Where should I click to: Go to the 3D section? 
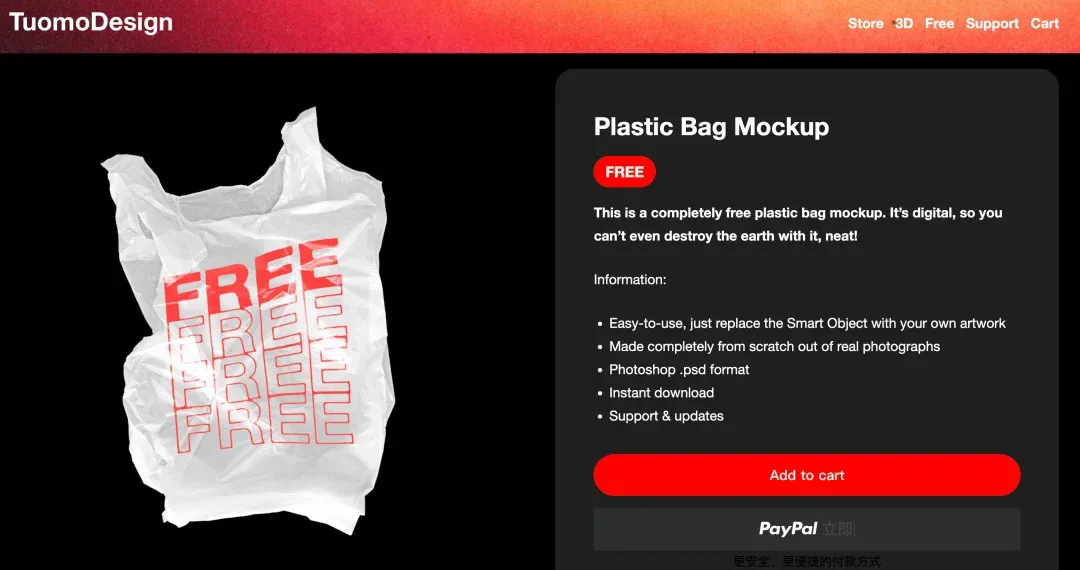click(904, 23)
